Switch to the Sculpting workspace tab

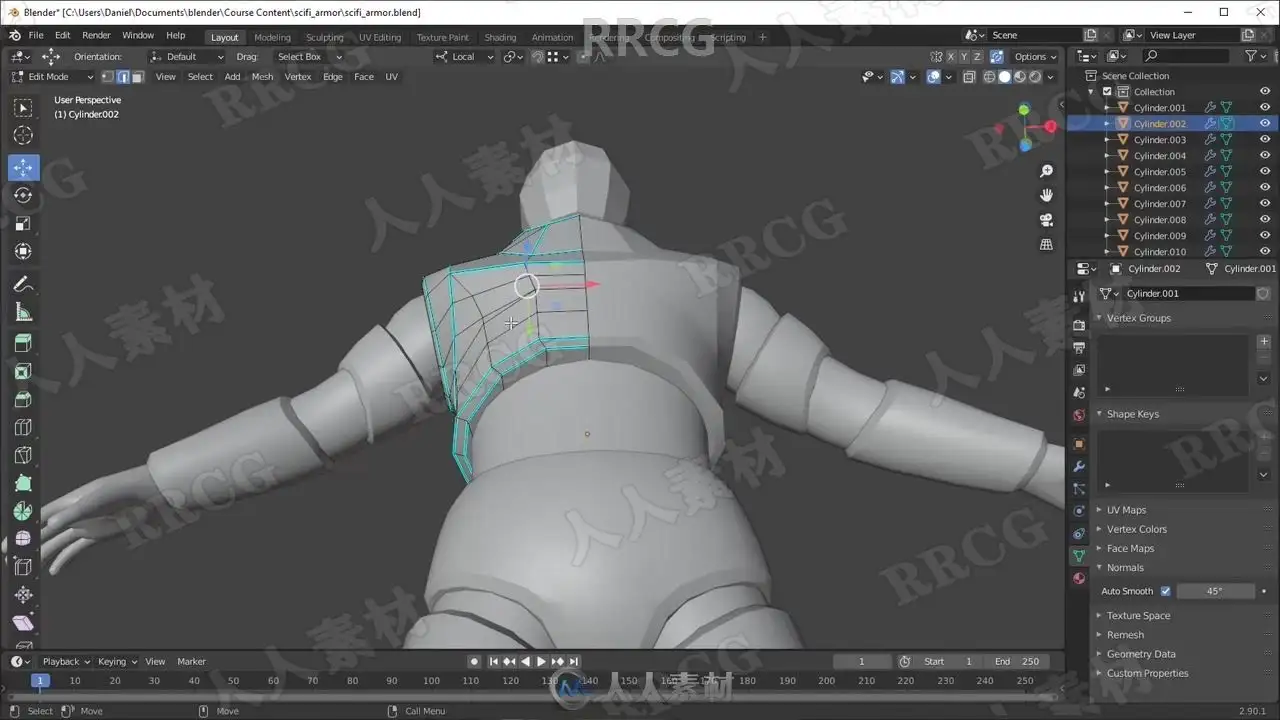tap(324, 37)
